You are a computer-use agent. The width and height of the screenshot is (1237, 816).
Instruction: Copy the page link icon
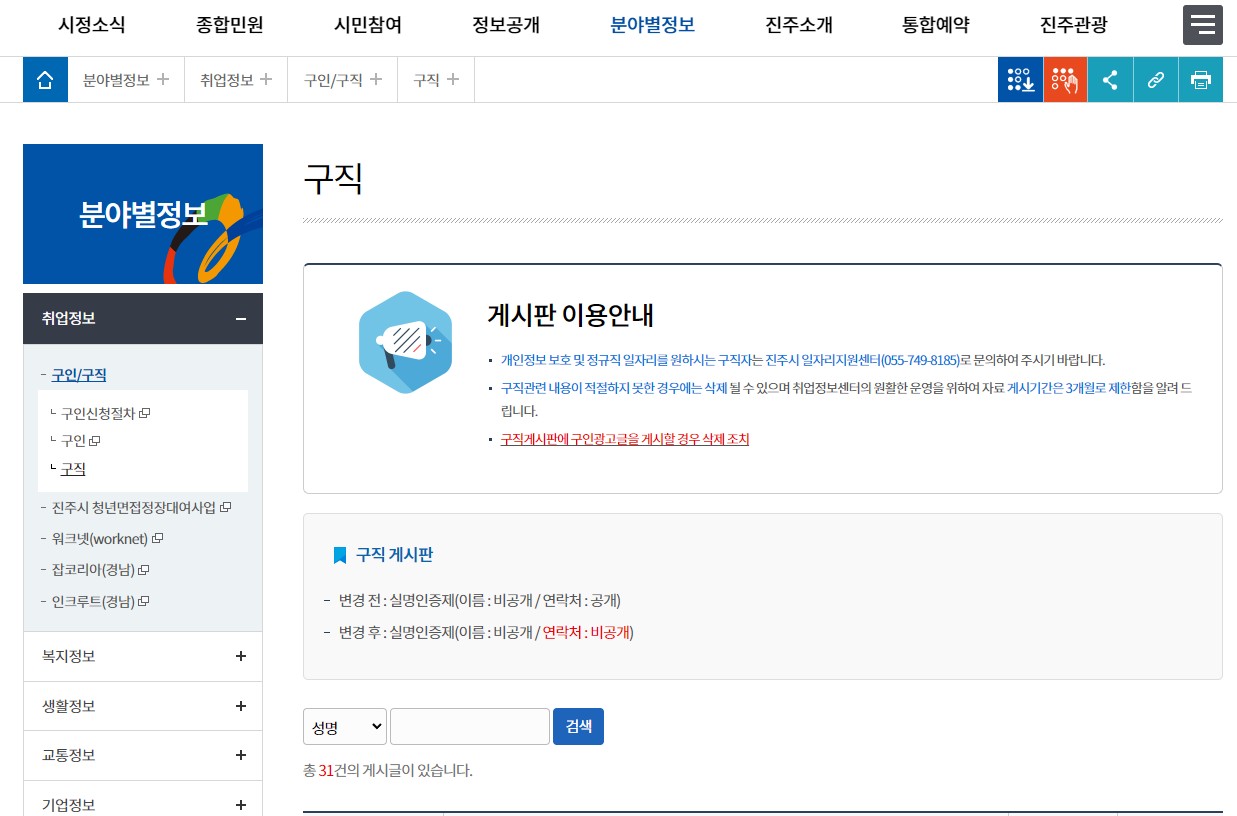(x=1155, y=80)
